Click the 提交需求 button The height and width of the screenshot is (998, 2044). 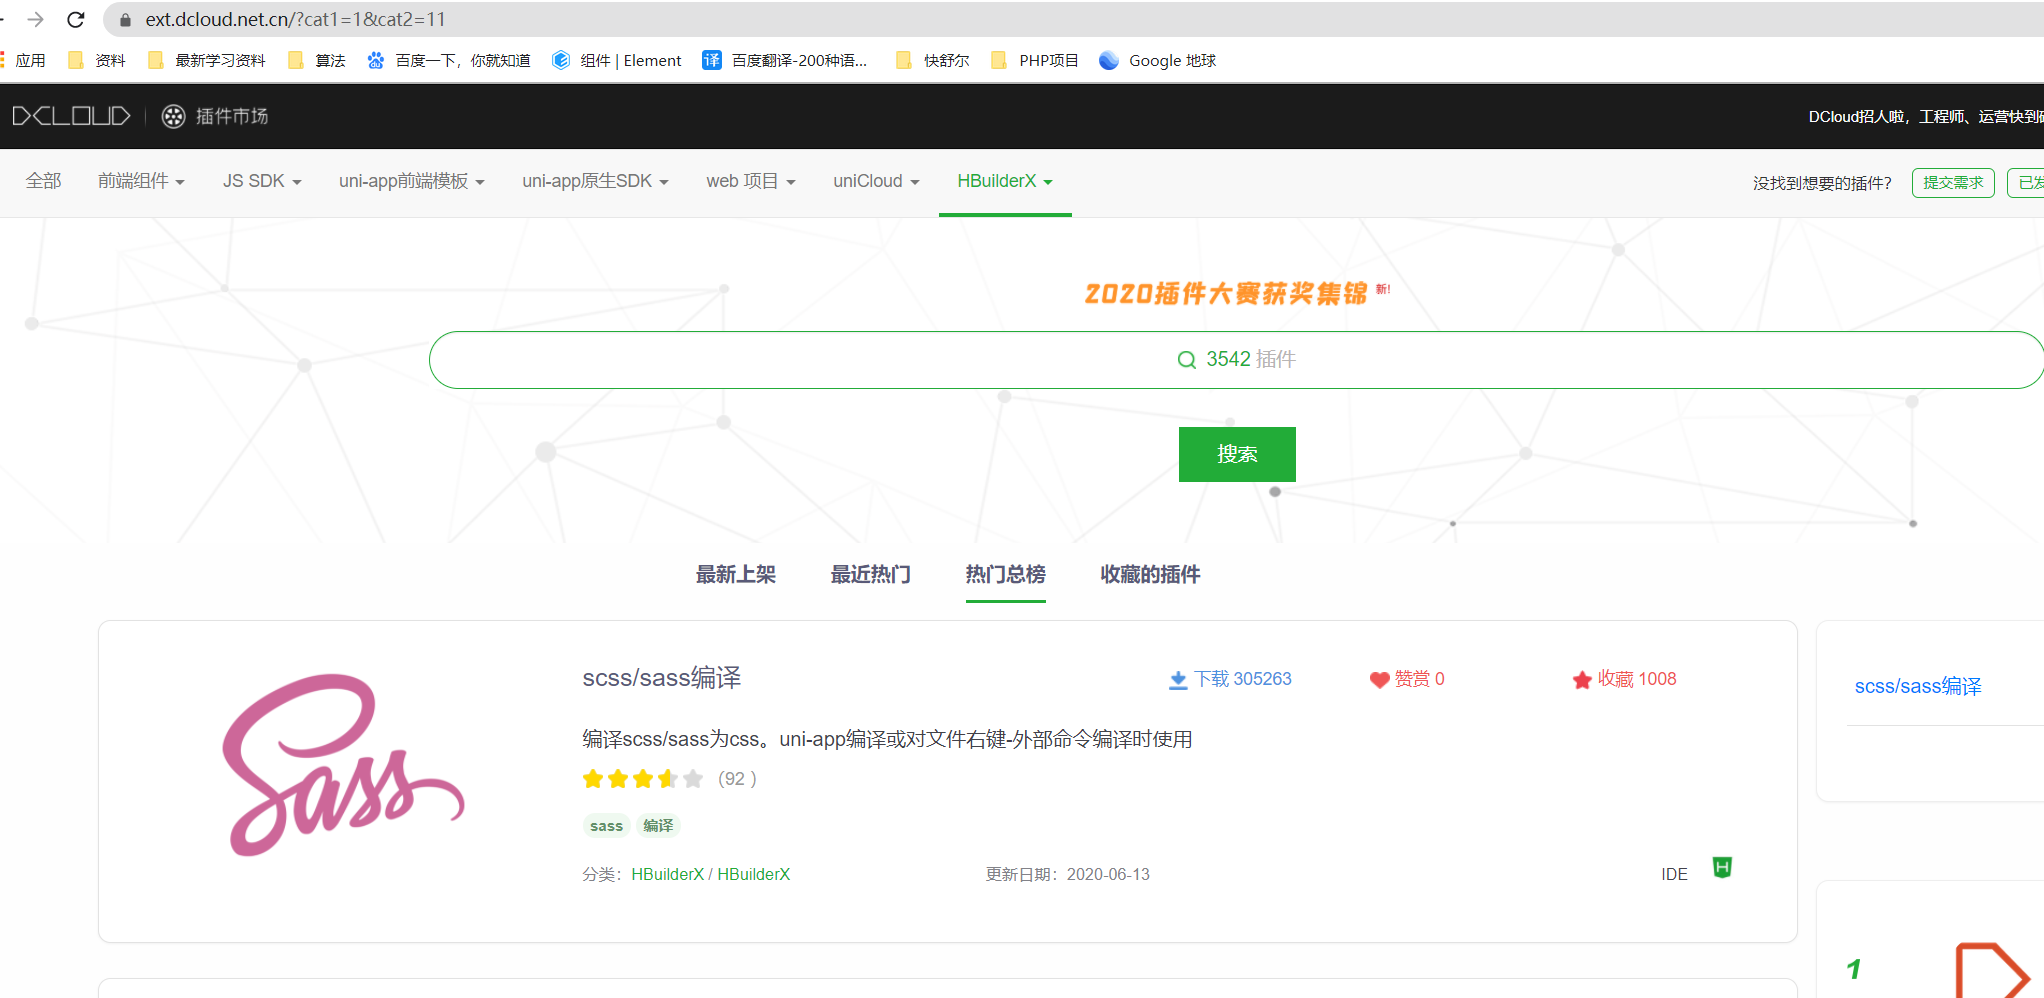[x=1953, y=183]
